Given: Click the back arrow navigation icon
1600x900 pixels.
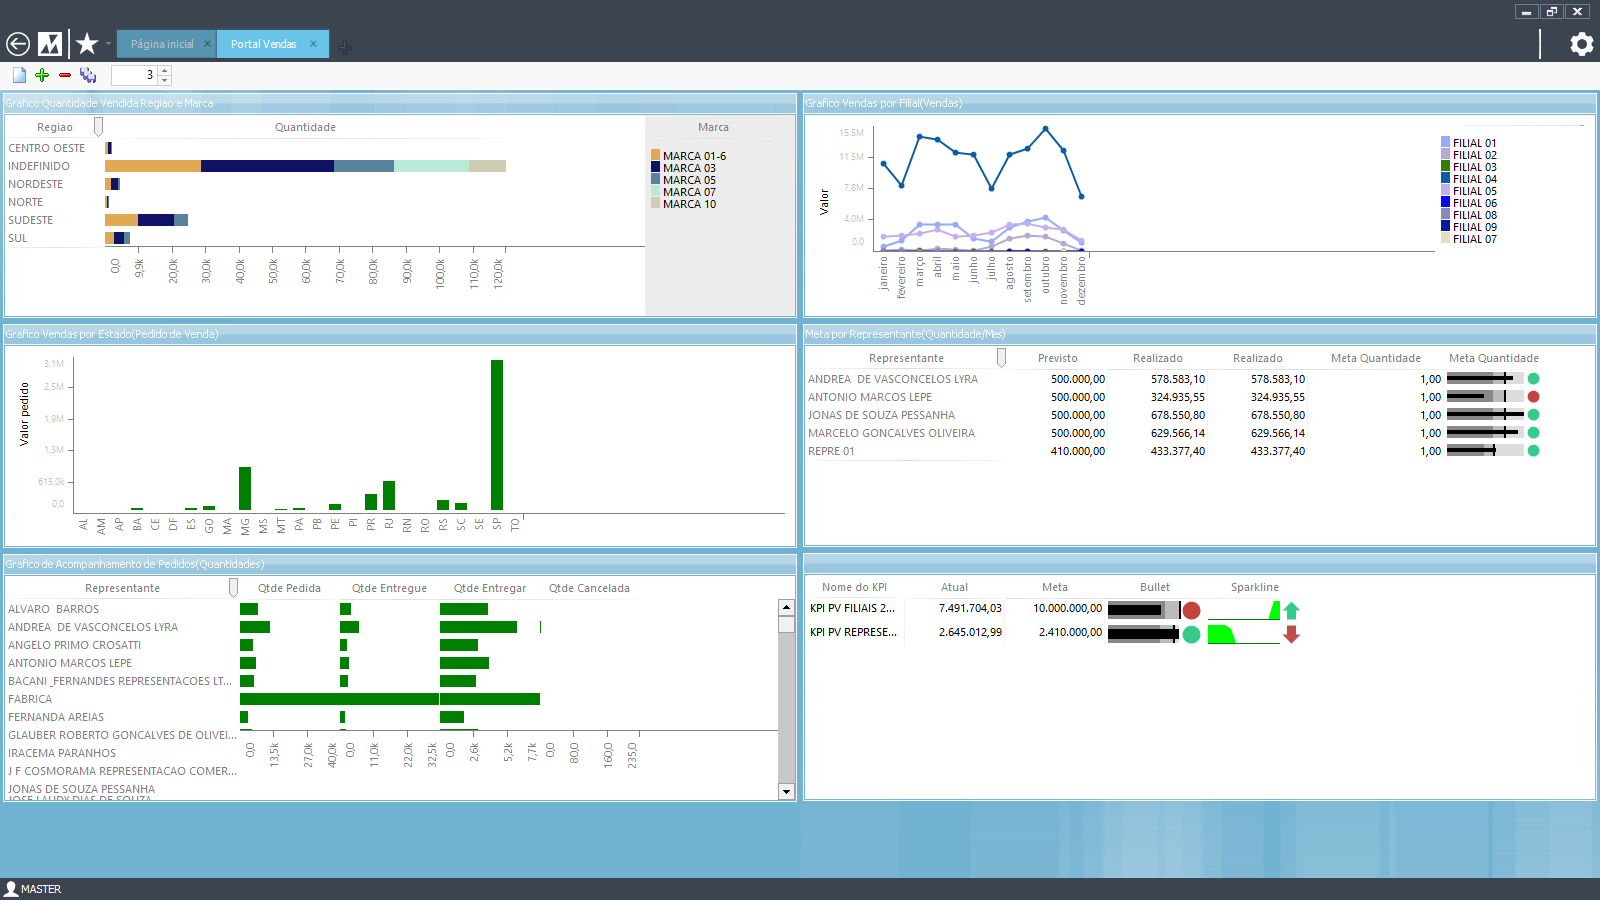Looking at the screenshot, I should click(x=18, y=44).
